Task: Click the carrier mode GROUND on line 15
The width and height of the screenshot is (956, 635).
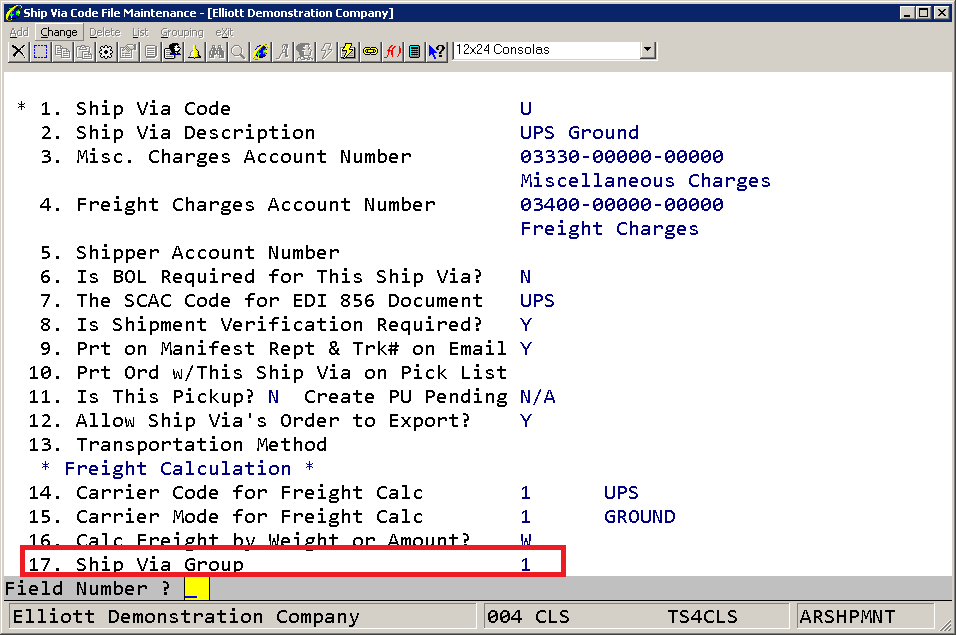Action: tap(640, 517)
